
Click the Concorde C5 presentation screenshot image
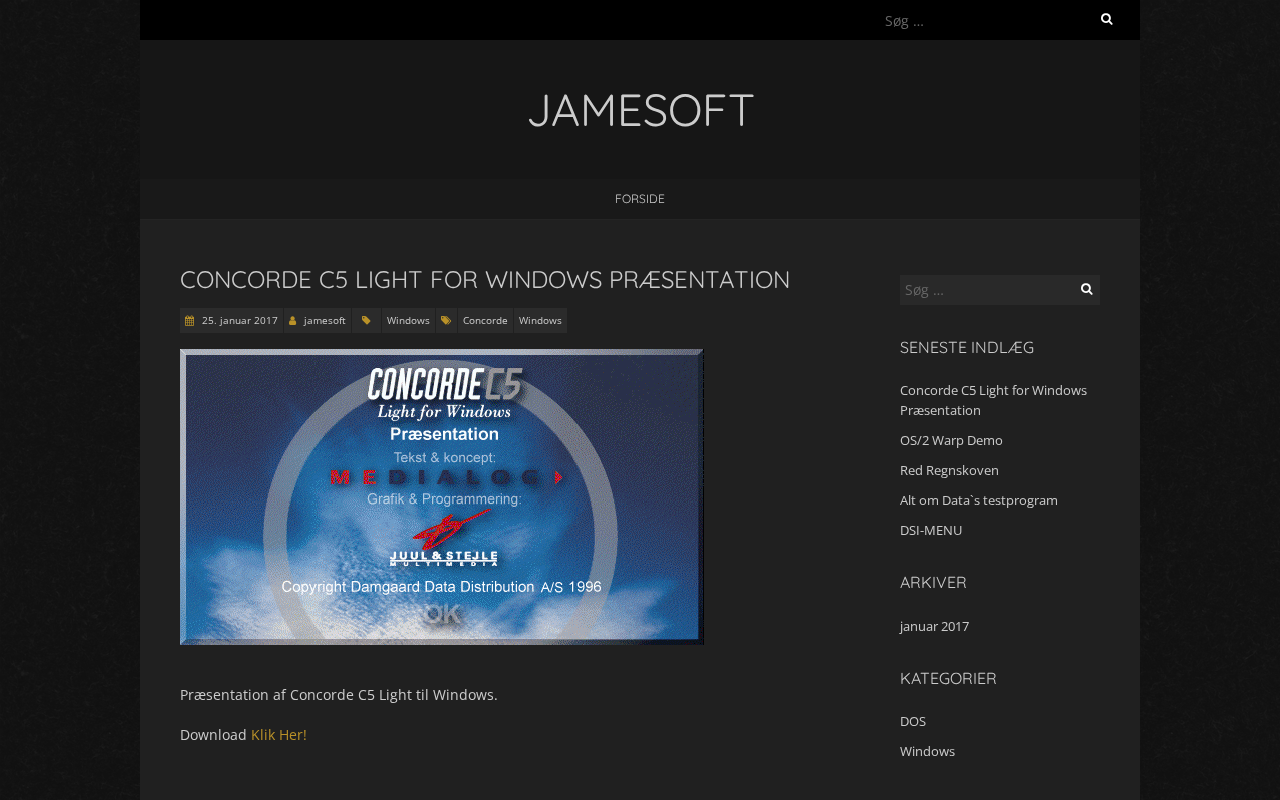click(x=442, y=497)
